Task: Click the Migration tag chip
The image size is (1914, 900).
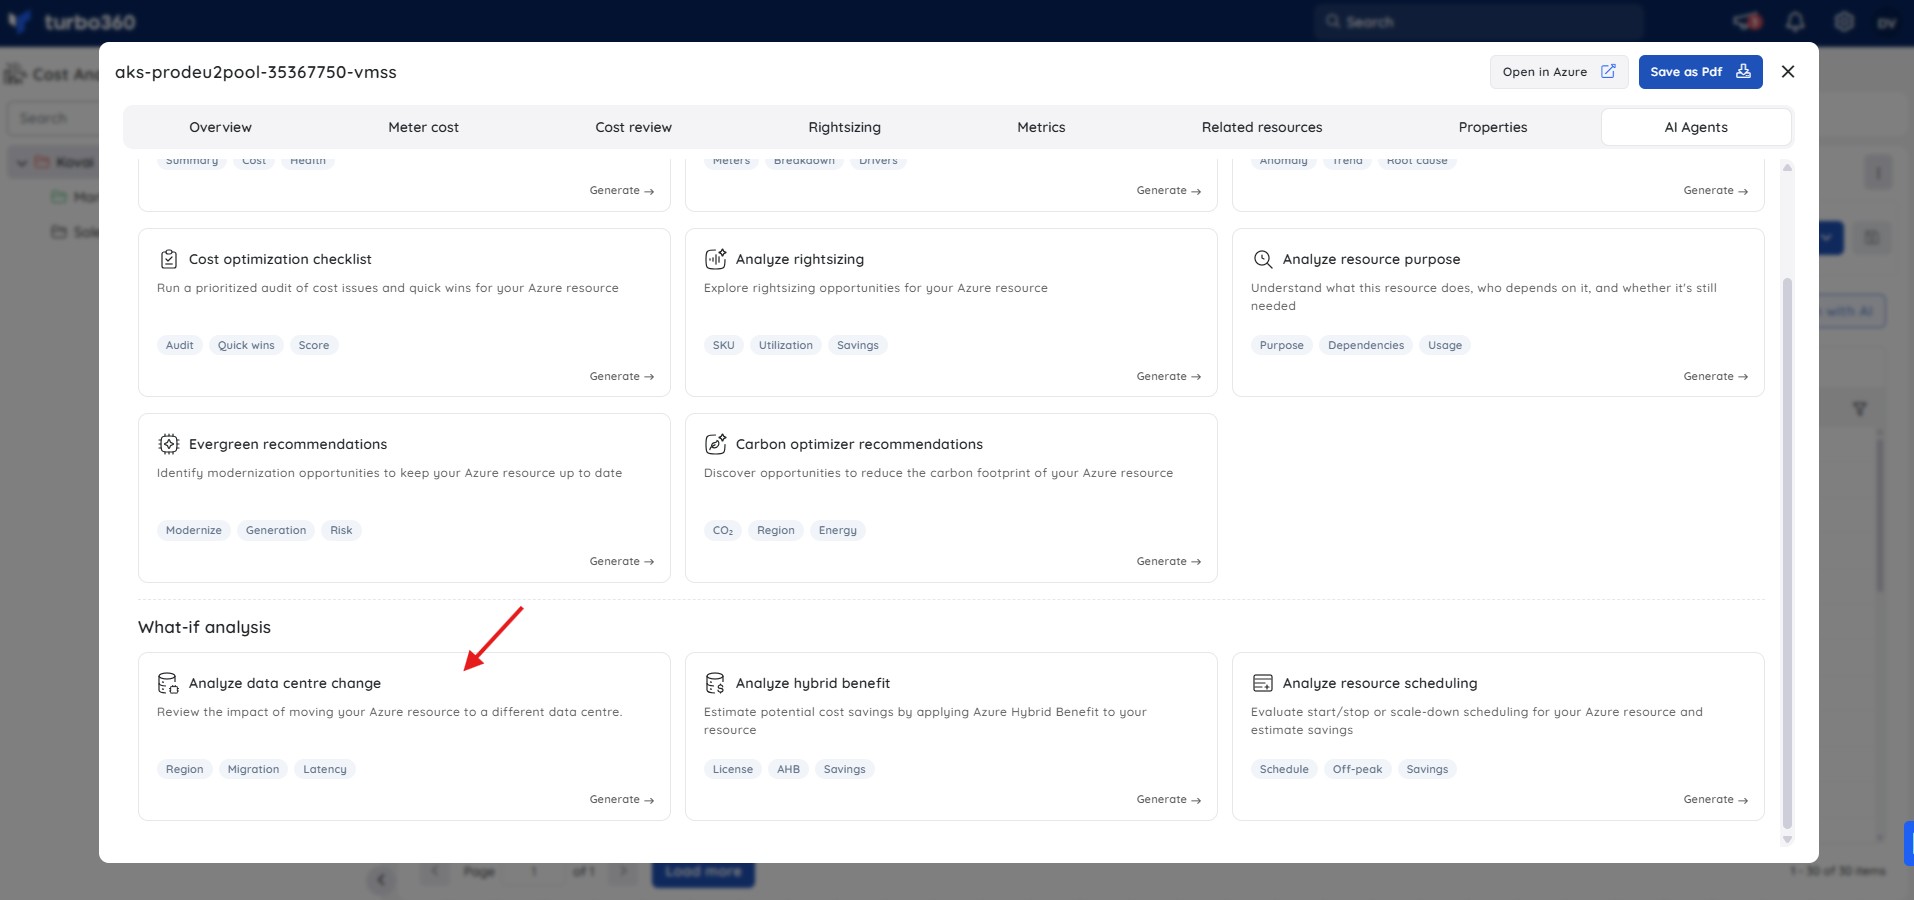Action: tap(254, 769)
